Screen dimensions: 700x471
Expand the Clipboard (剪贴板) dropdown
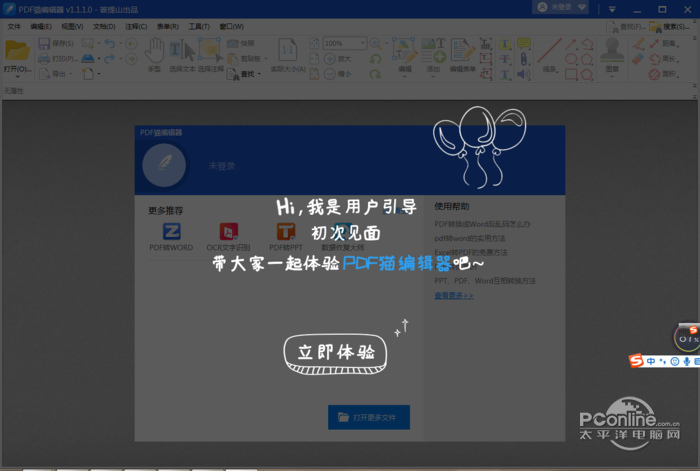point(266,58)
